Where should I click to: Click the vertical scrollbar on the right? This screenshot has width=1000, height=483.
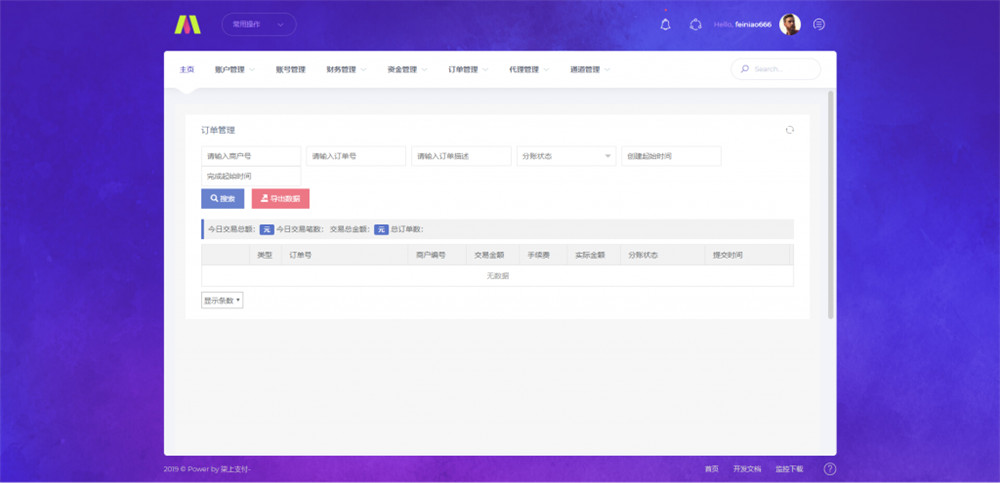tap(831, 205)
